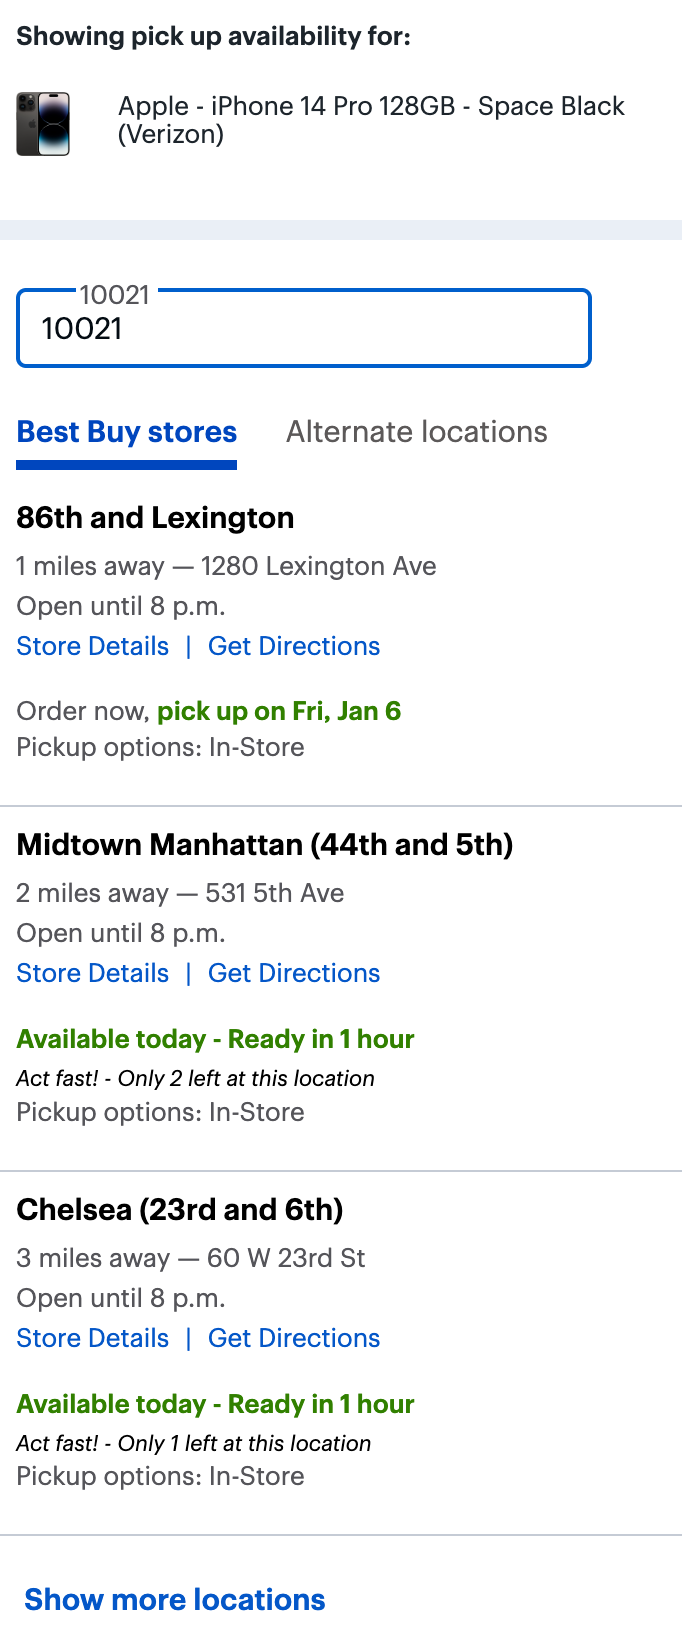The height and width of the screenshot is (1644, 682).
Task: Get Directions to Chelsea store
Action: coord(294,1338)
